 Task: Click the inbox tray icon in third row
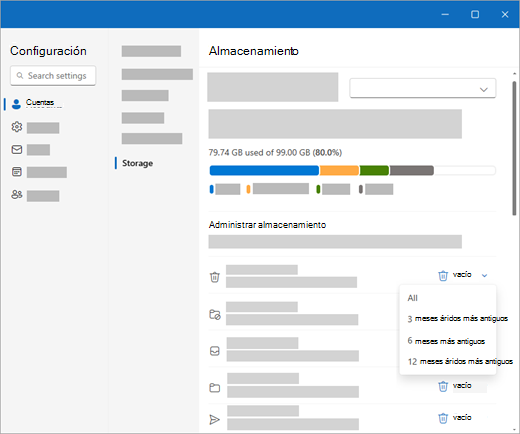(215, 351)
